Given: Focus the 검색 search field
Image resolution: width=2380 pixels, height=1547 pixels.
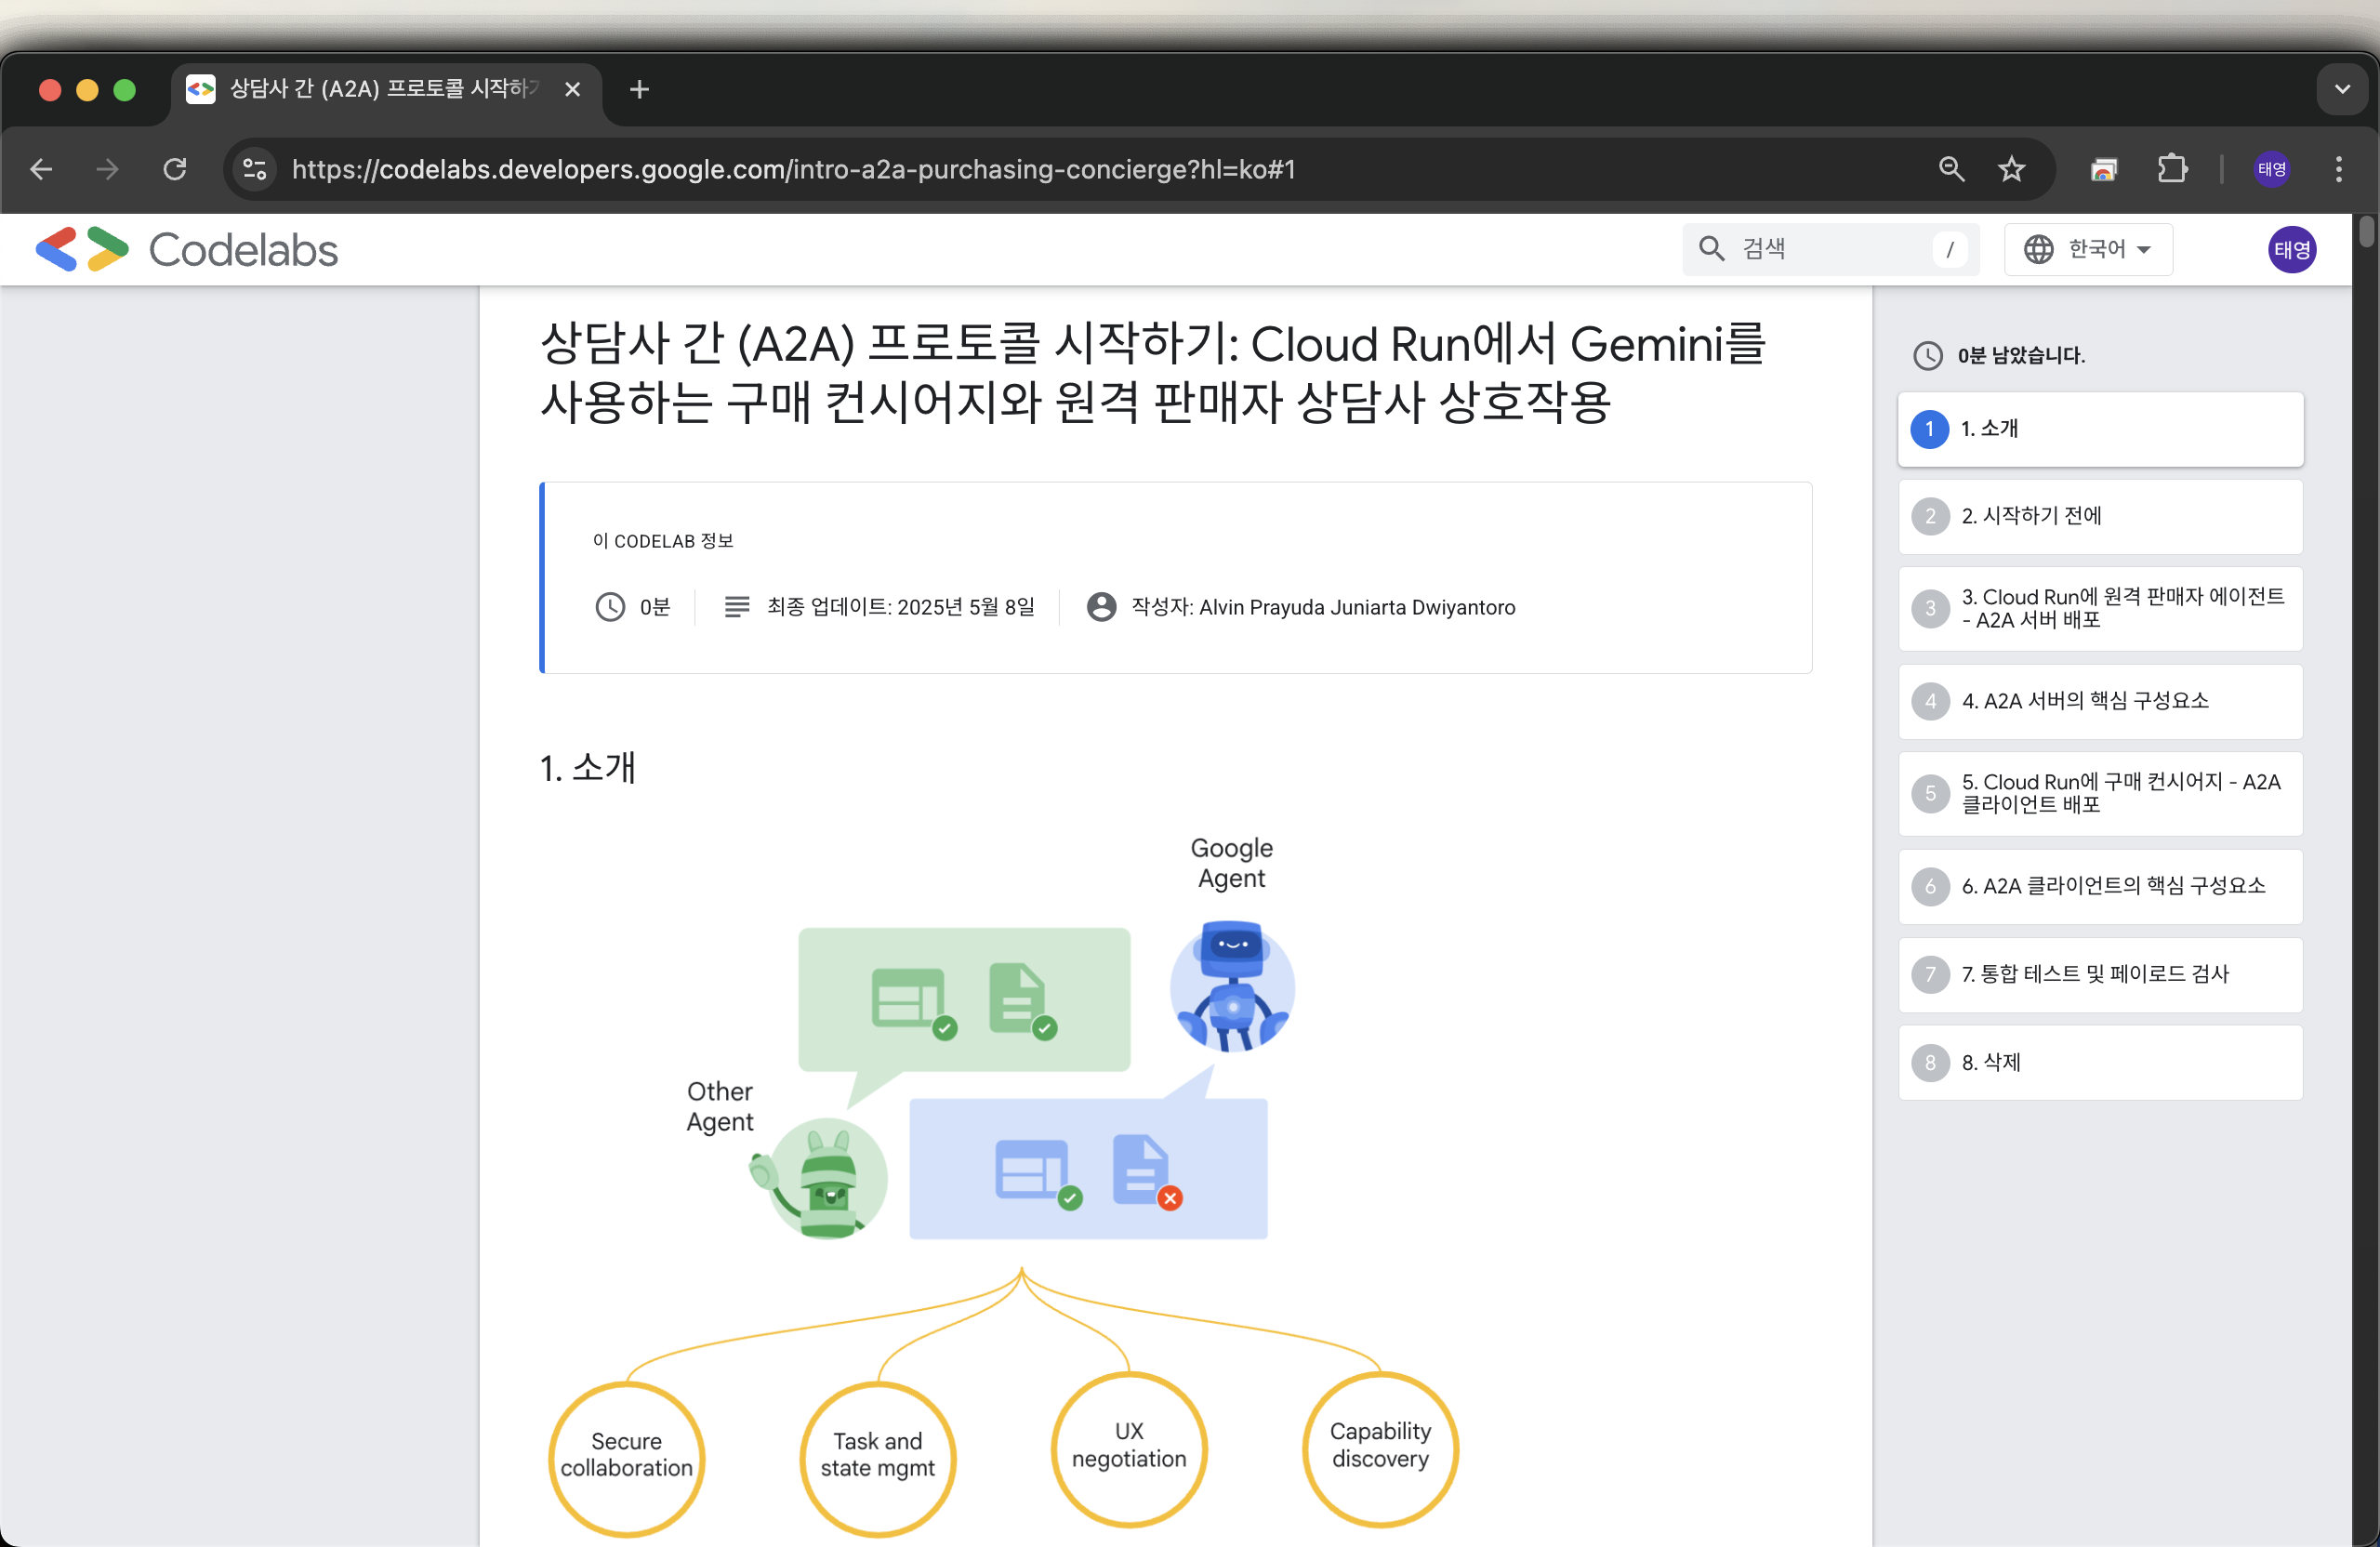Looking at the screenshot, I should (x=1830, y=249).
